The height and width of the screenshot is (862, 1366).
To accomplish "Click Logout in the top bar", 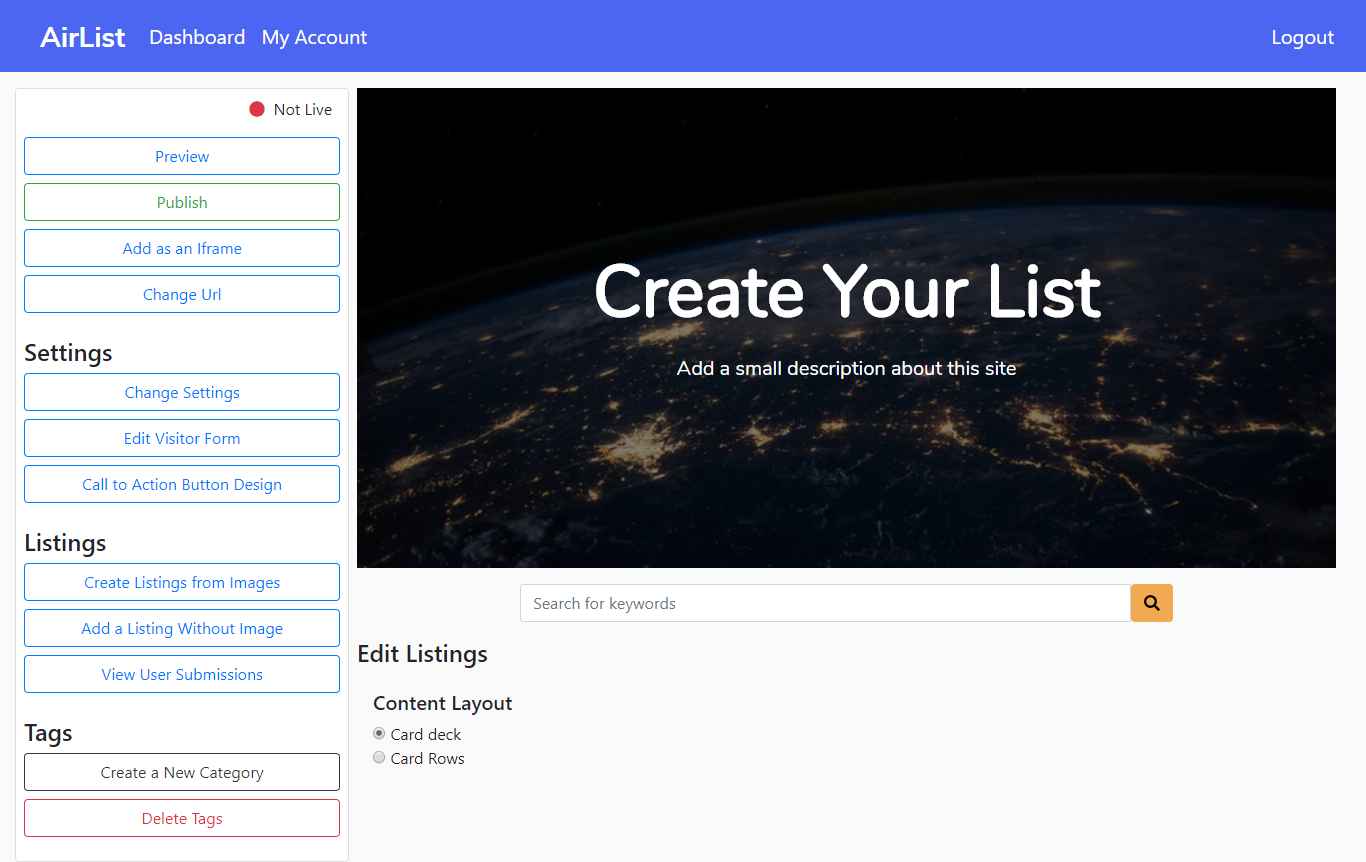I will [x=1302, y=37].
